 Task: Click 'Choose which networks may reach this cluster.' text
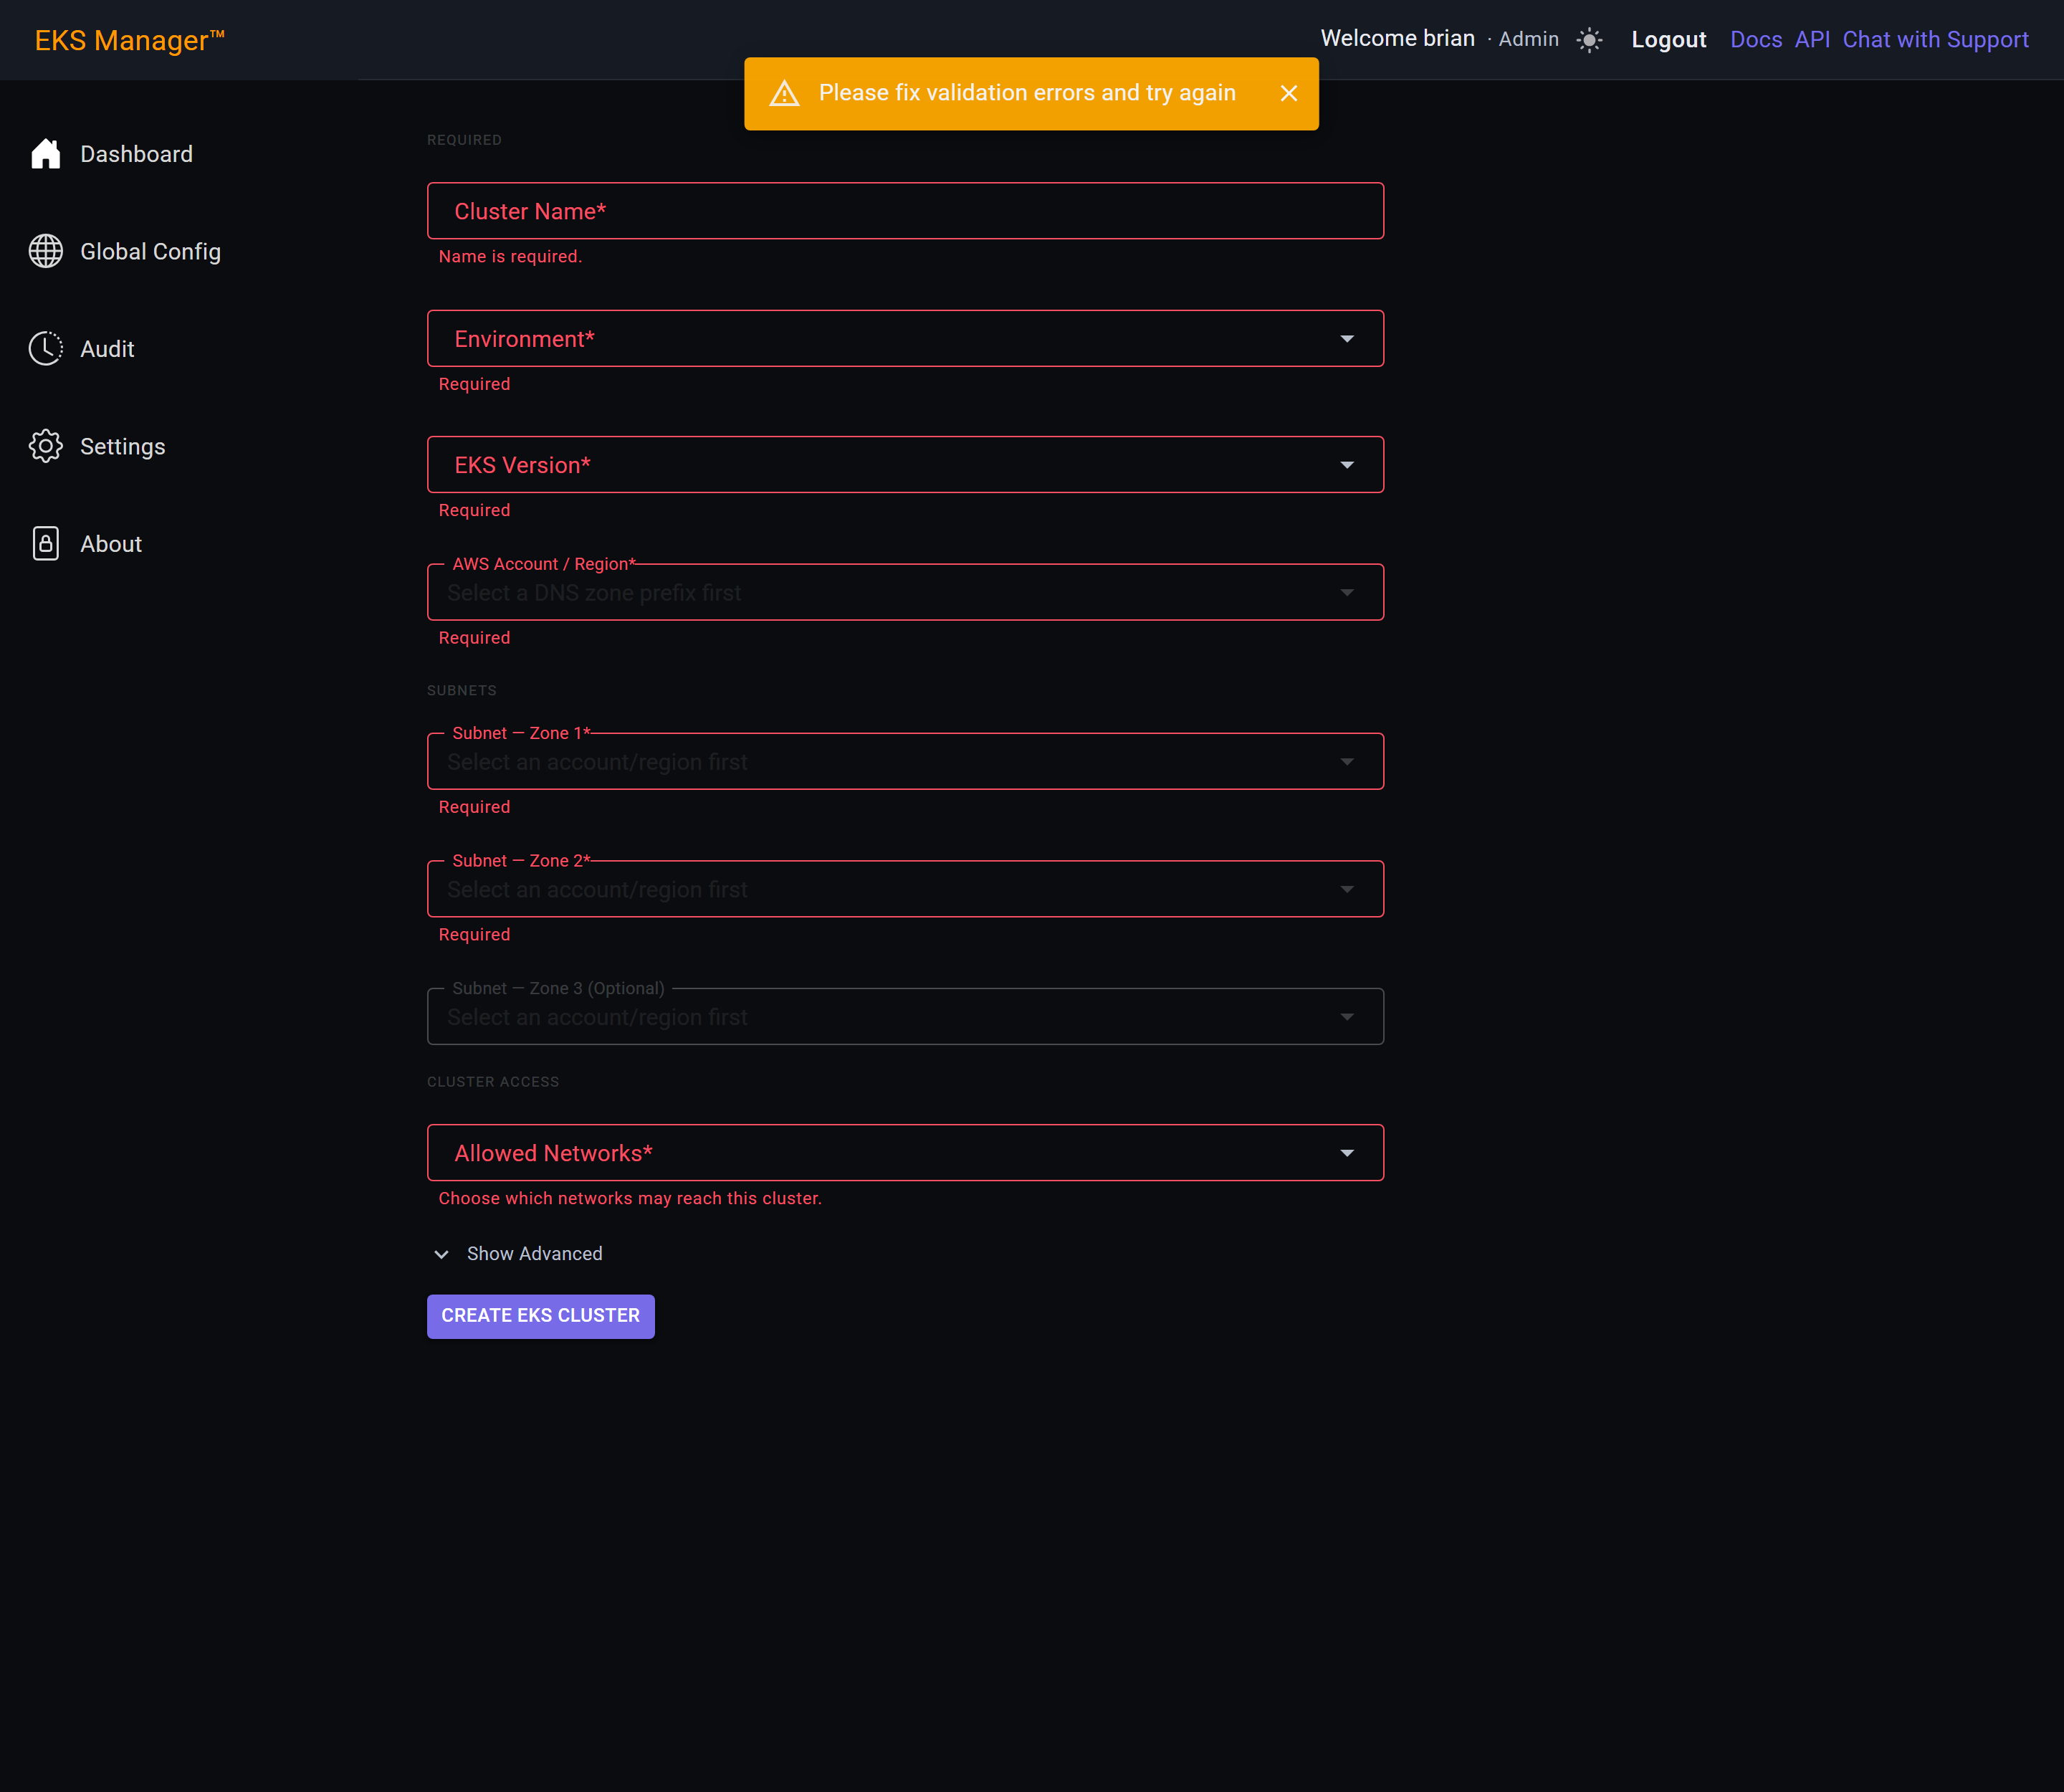(630, 1199)
